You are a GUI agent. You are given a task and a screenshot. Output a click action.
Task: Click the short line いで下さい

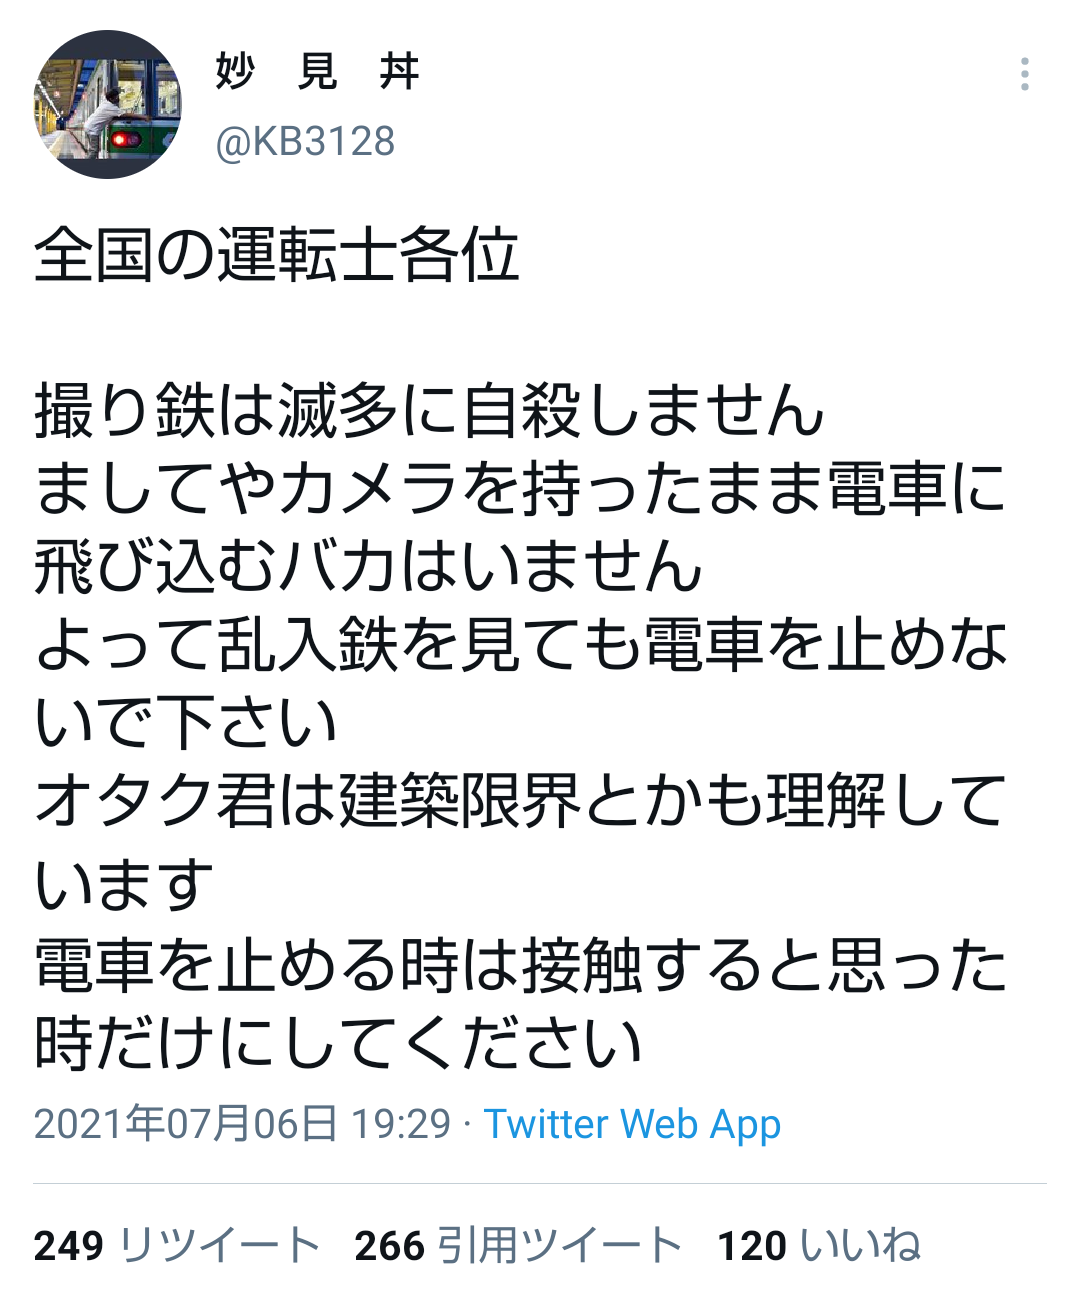tap(186, 723)
